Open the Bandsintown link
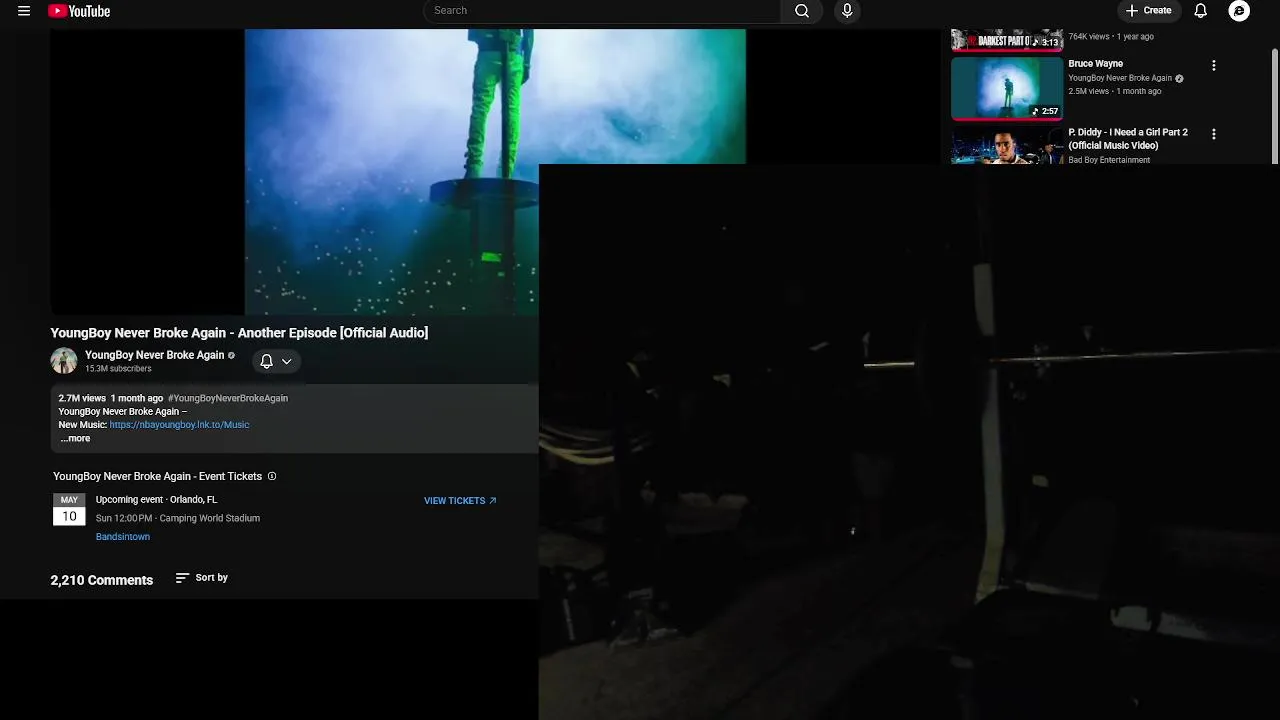 pyautogui.click(x=123, y=537)
